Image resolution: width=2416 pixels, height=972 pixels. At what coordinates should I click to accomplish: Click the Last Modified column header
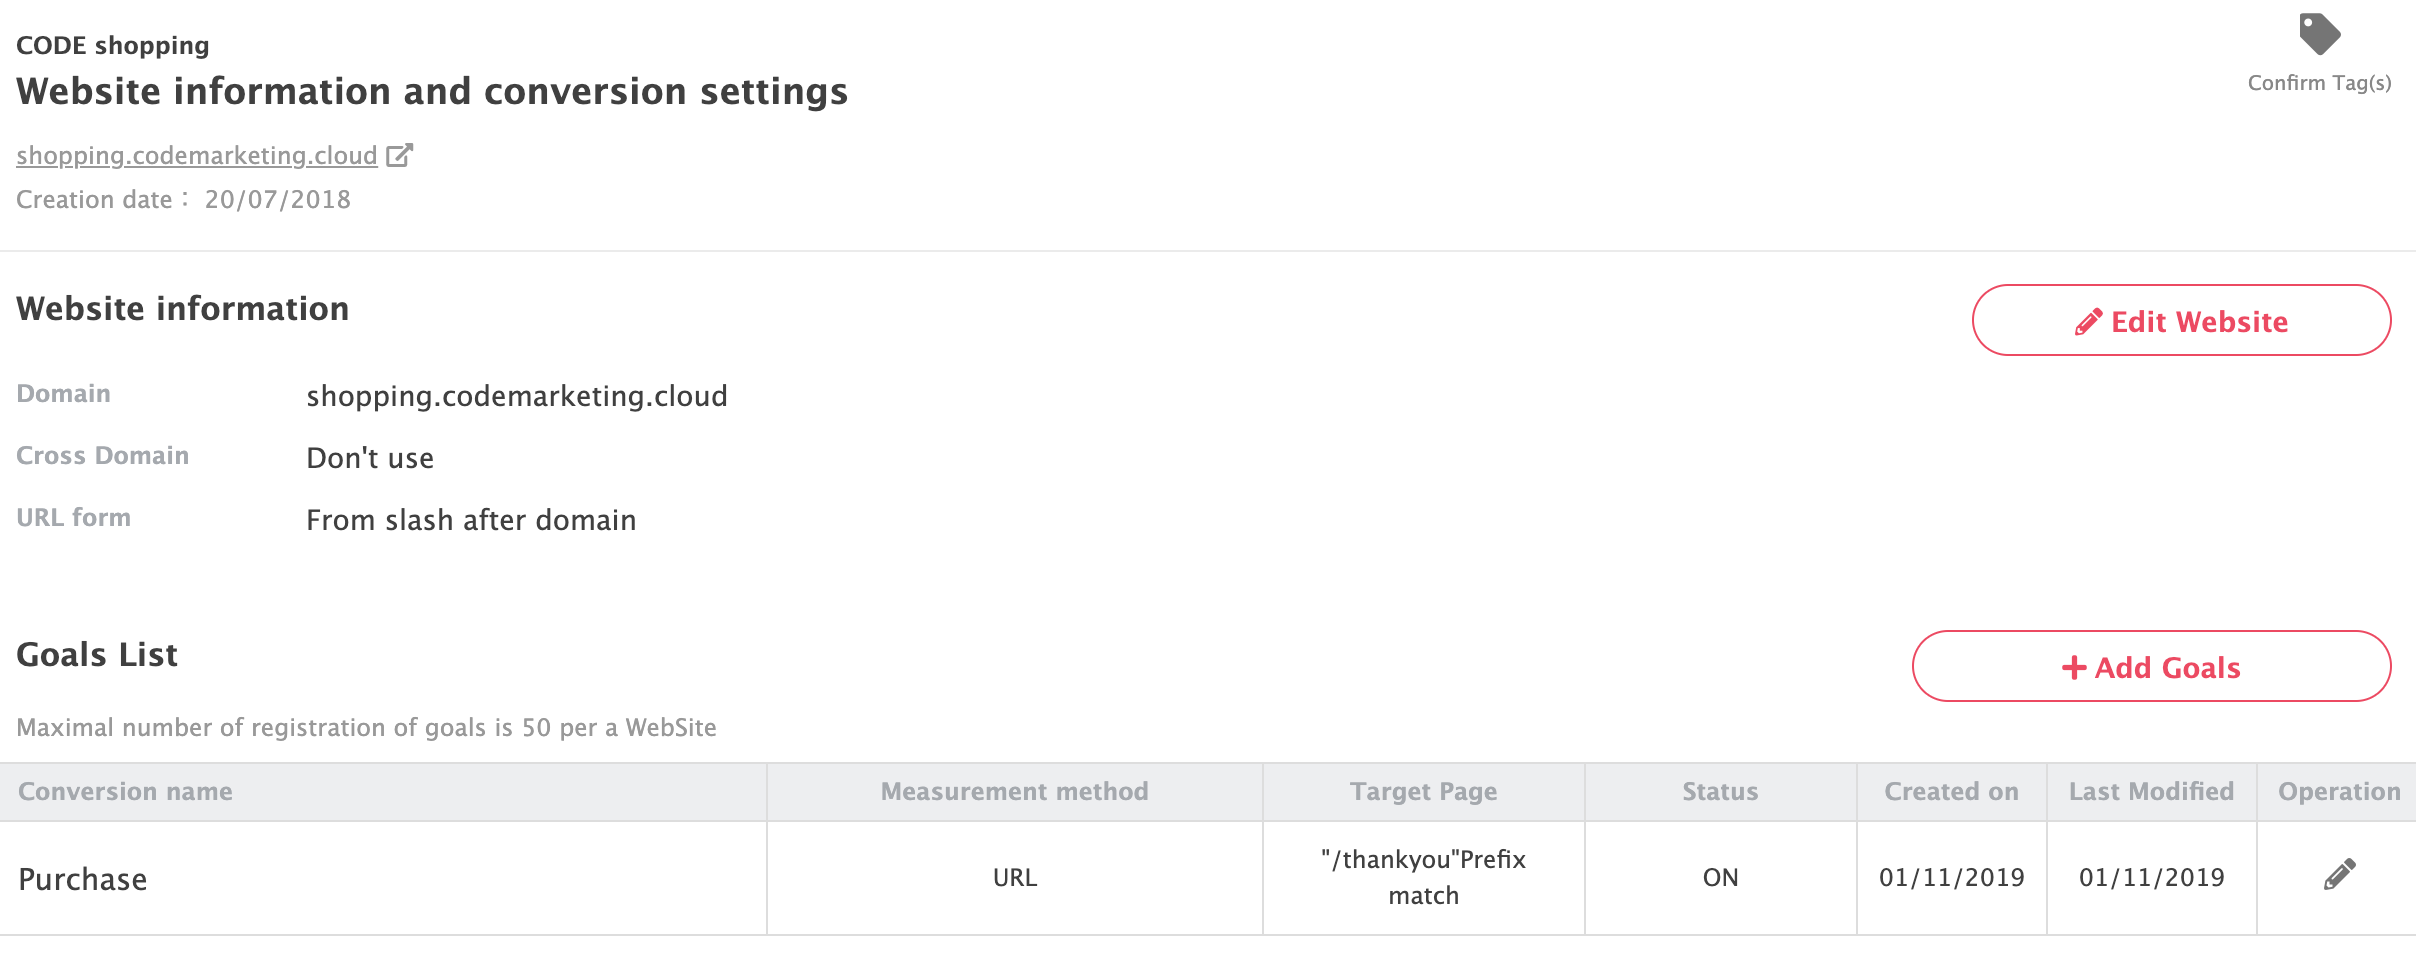pyautogui.click(x=2151, y=792)
